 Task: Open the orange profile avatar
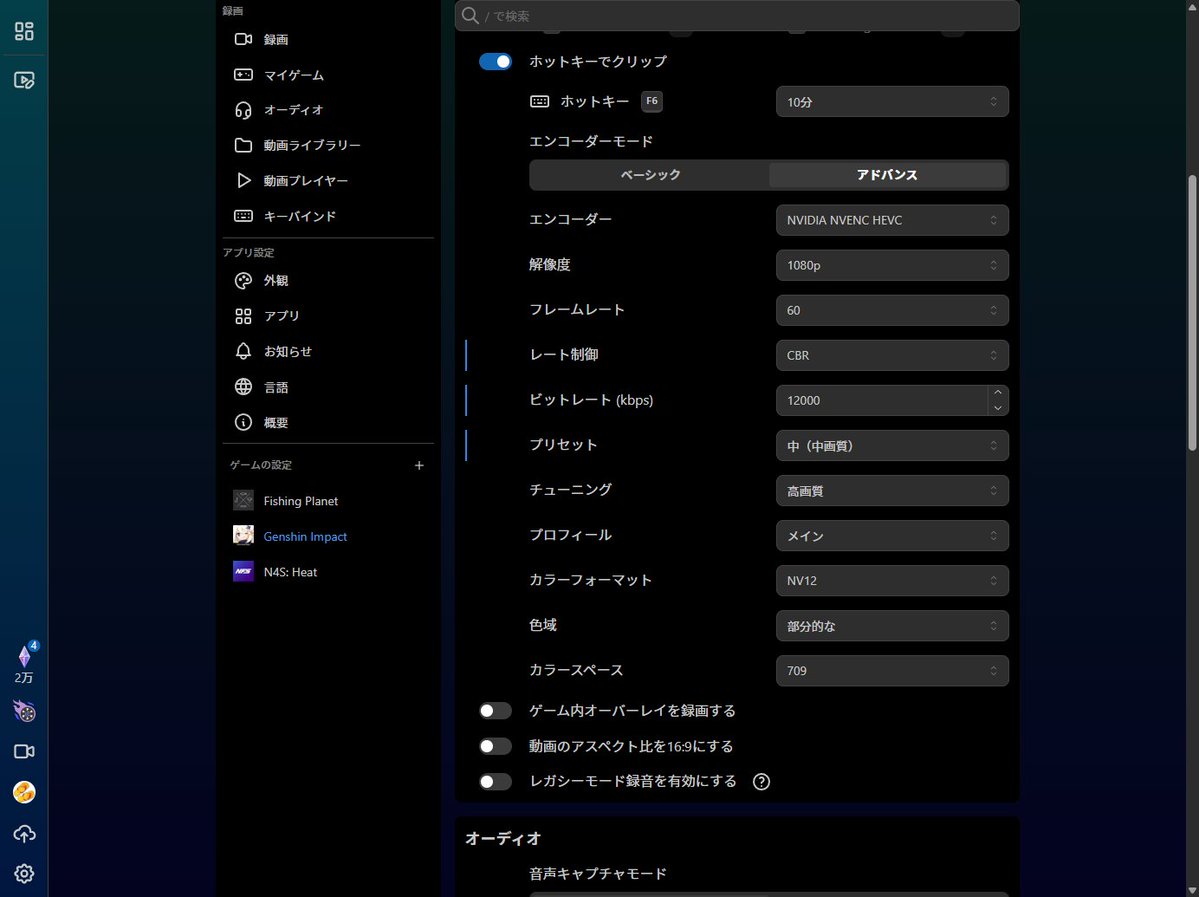[24, 792]
